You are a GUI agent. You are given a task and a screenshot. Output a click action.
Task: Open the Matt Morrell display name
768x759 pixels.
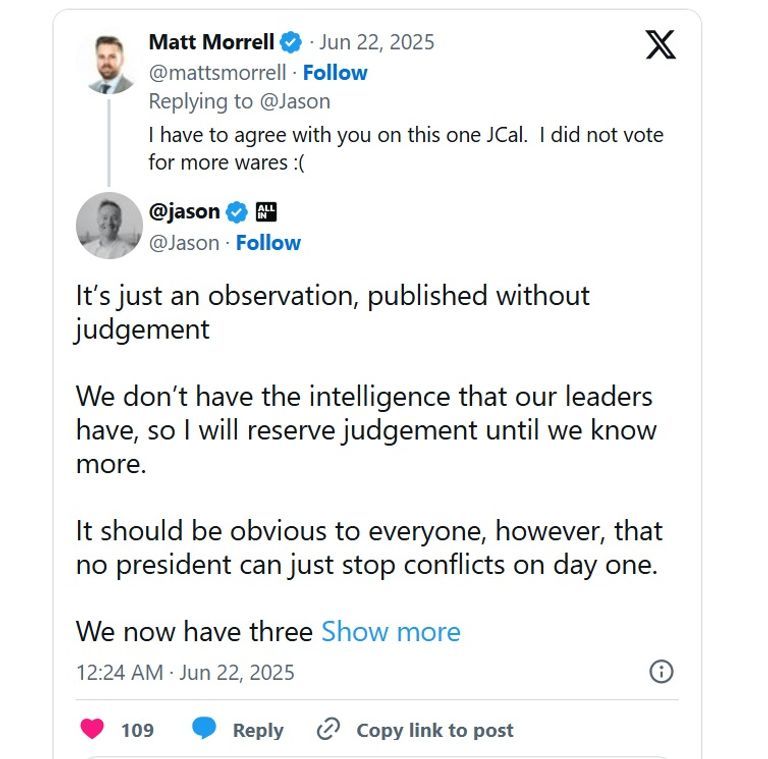pyautogui.click(x=212, y=42)
